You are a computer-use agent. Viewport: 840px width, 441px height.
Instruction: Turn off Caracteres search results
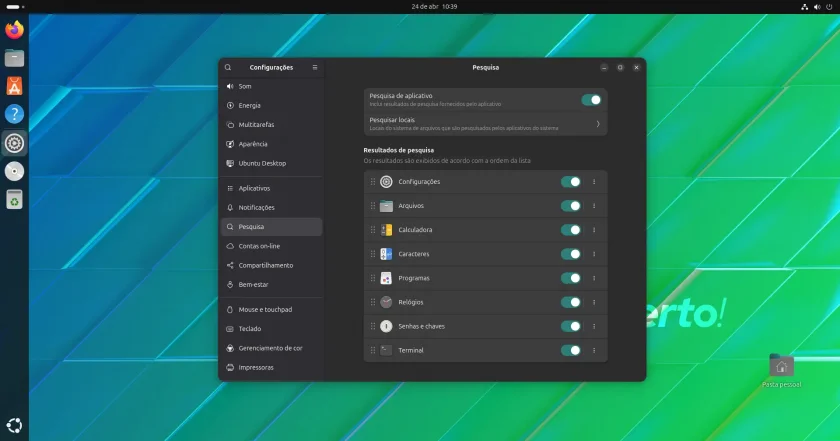click(571, 254)
